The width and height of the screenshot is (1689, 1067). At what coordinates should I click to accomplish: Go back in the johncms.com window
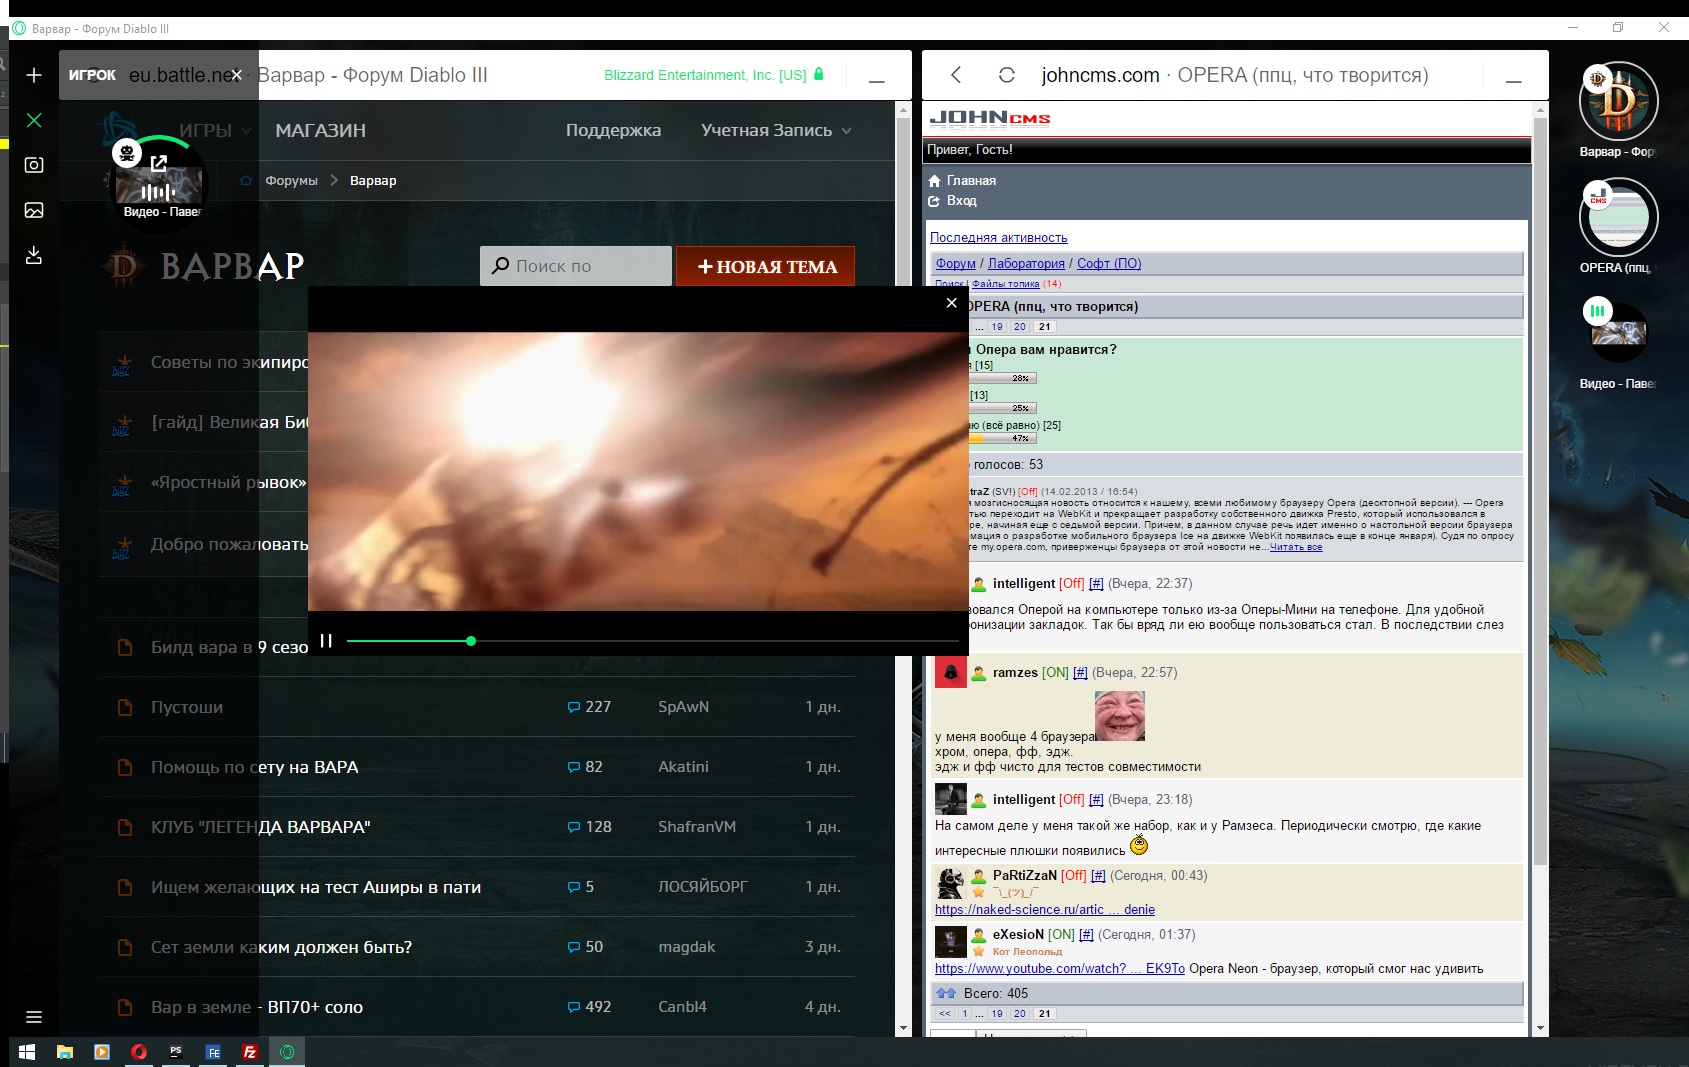tap(956, 75)
